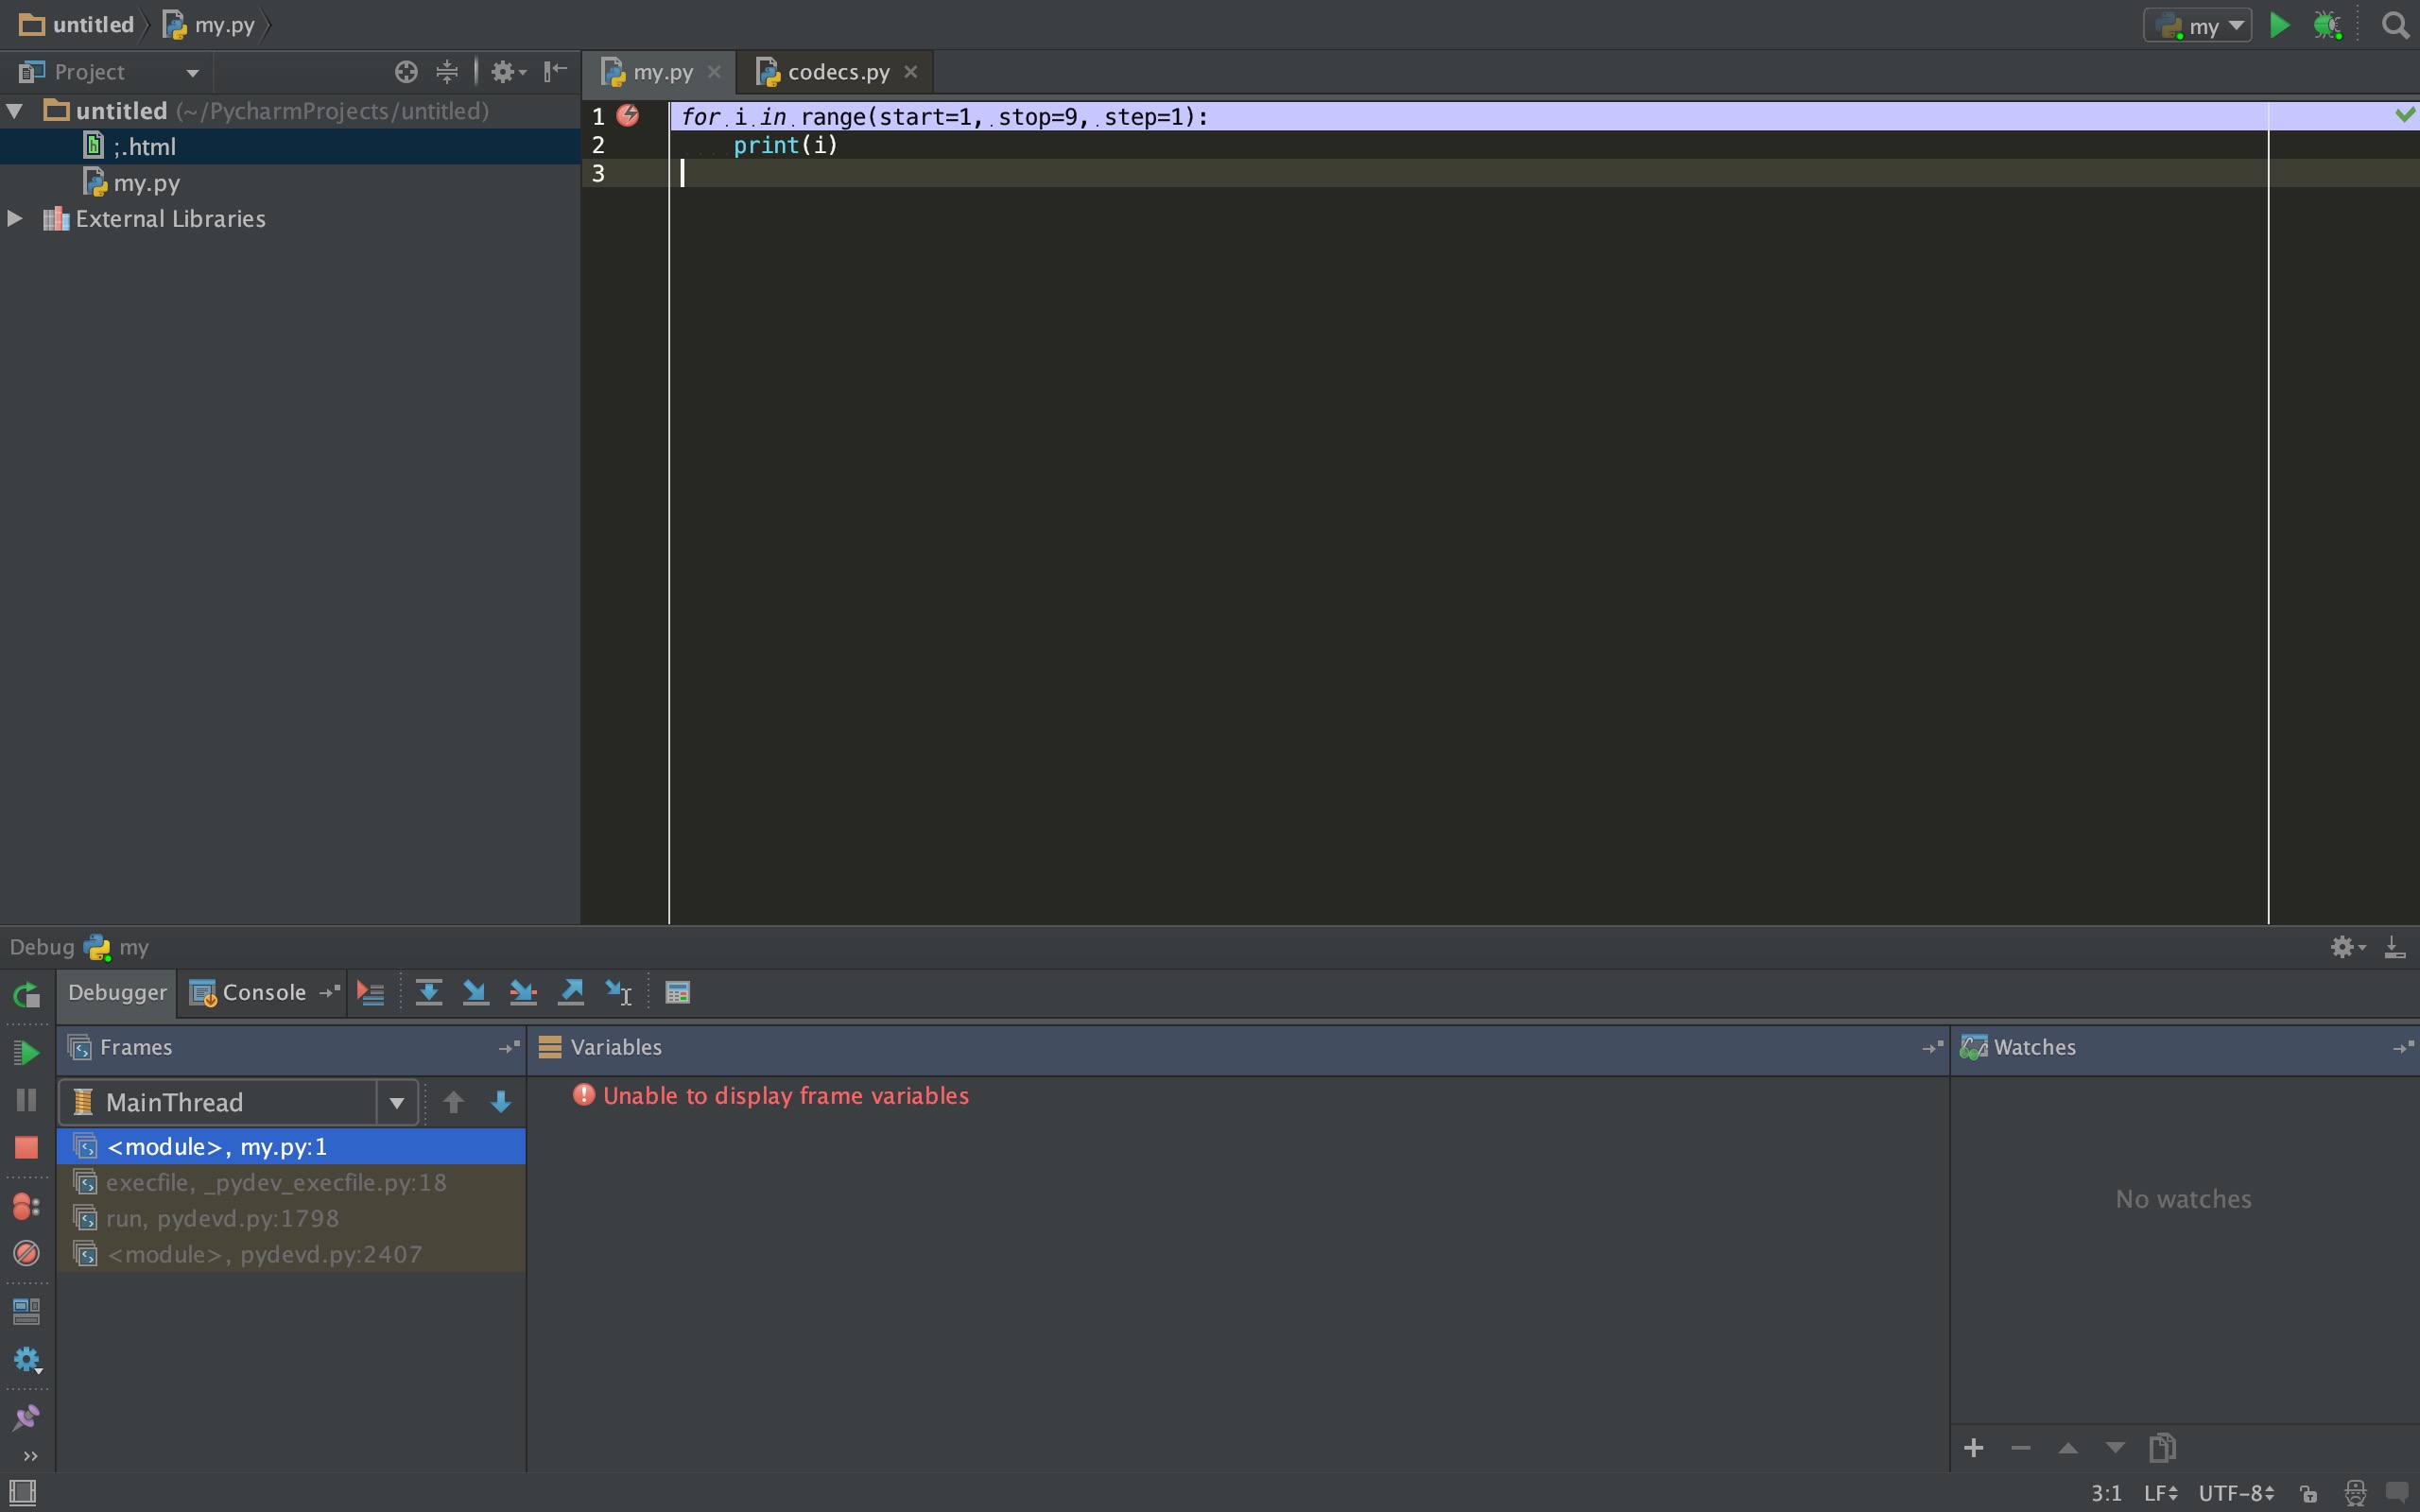
Task: Toggle the breakpoint on line 1
Action: tap(628, 116)
